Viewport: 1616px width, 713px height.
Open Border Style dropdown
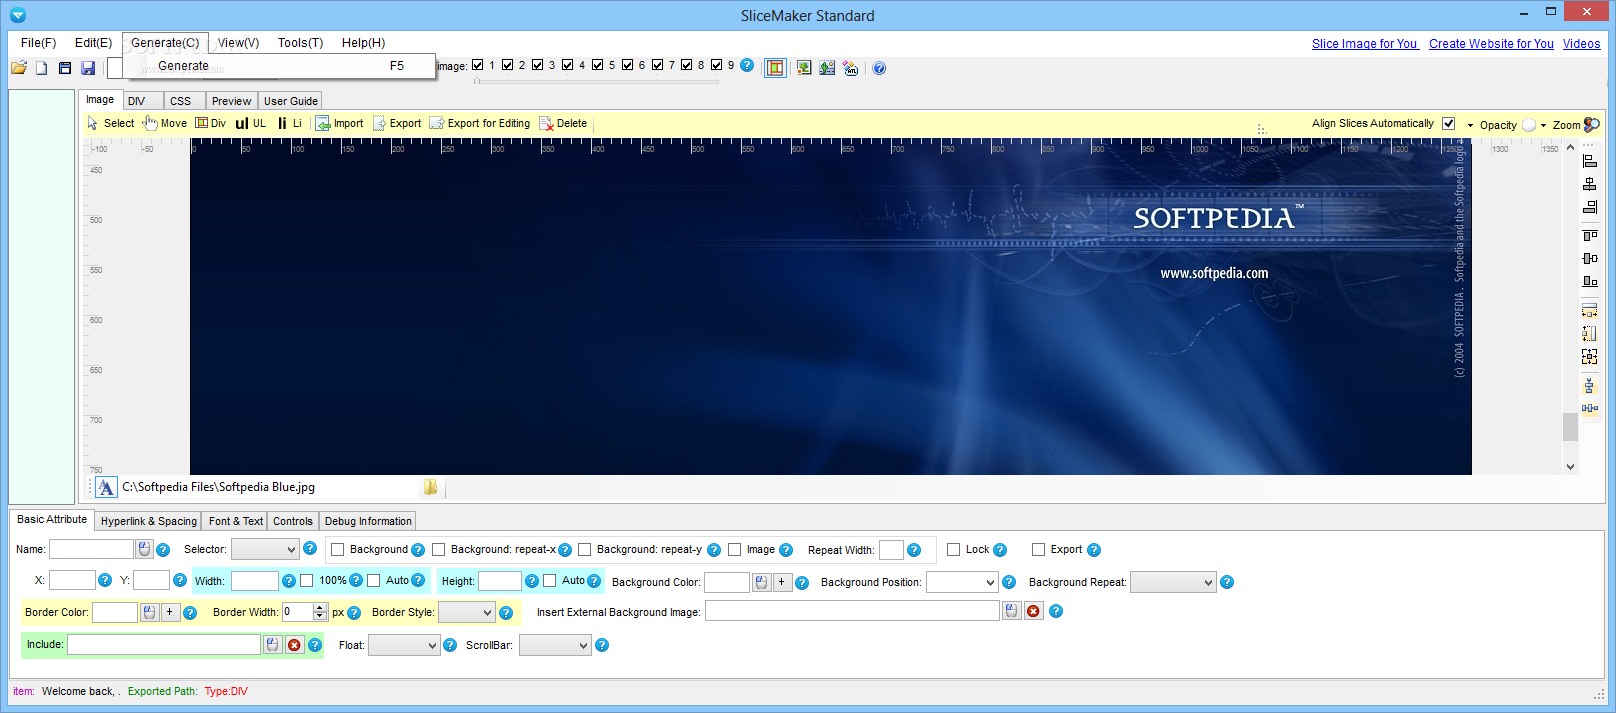[466, 612]
